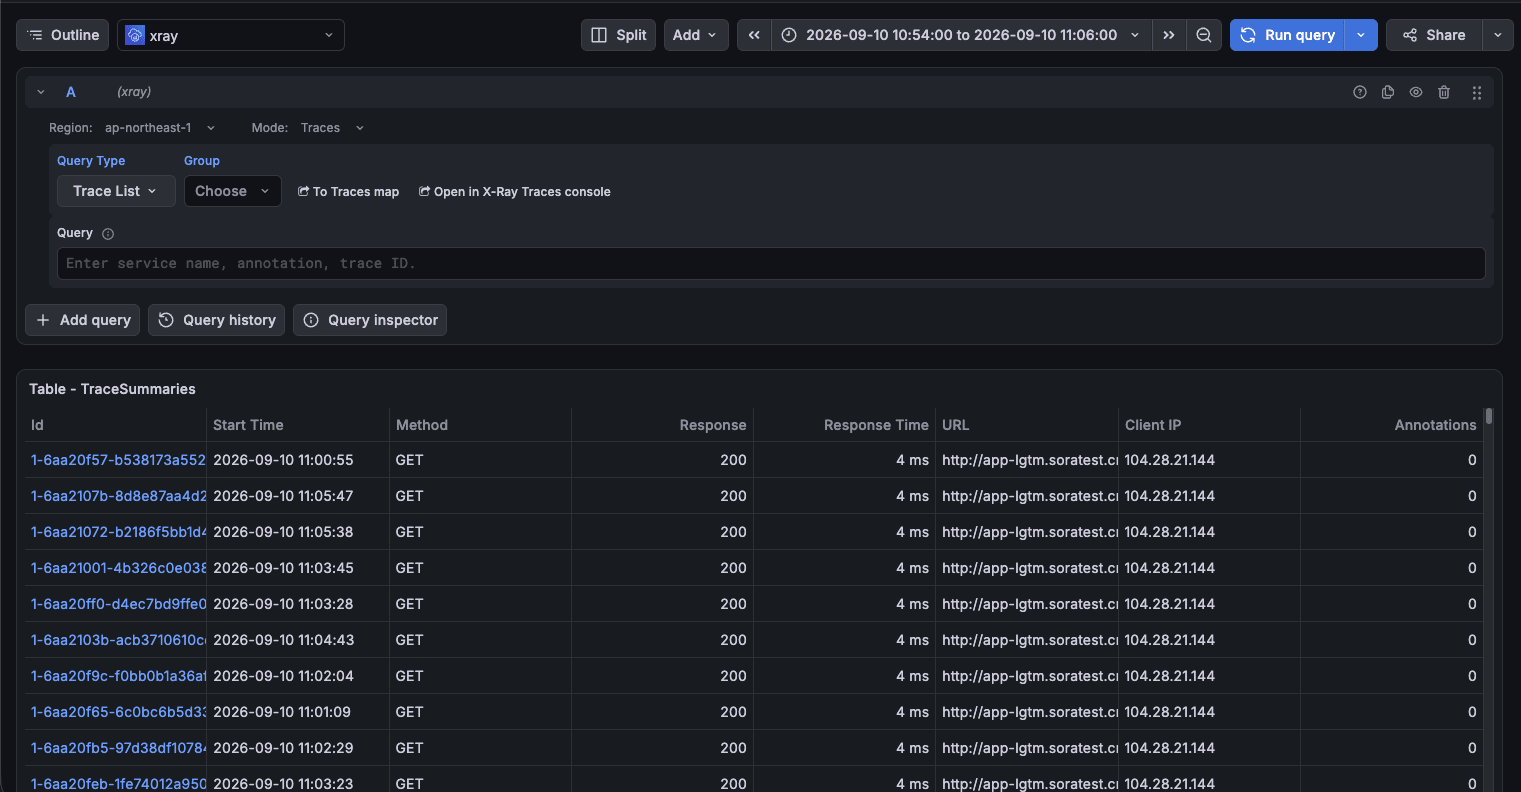Duplicate query A
The height and width of the screenshot is (792, 1521).
tap(1388, 92)
